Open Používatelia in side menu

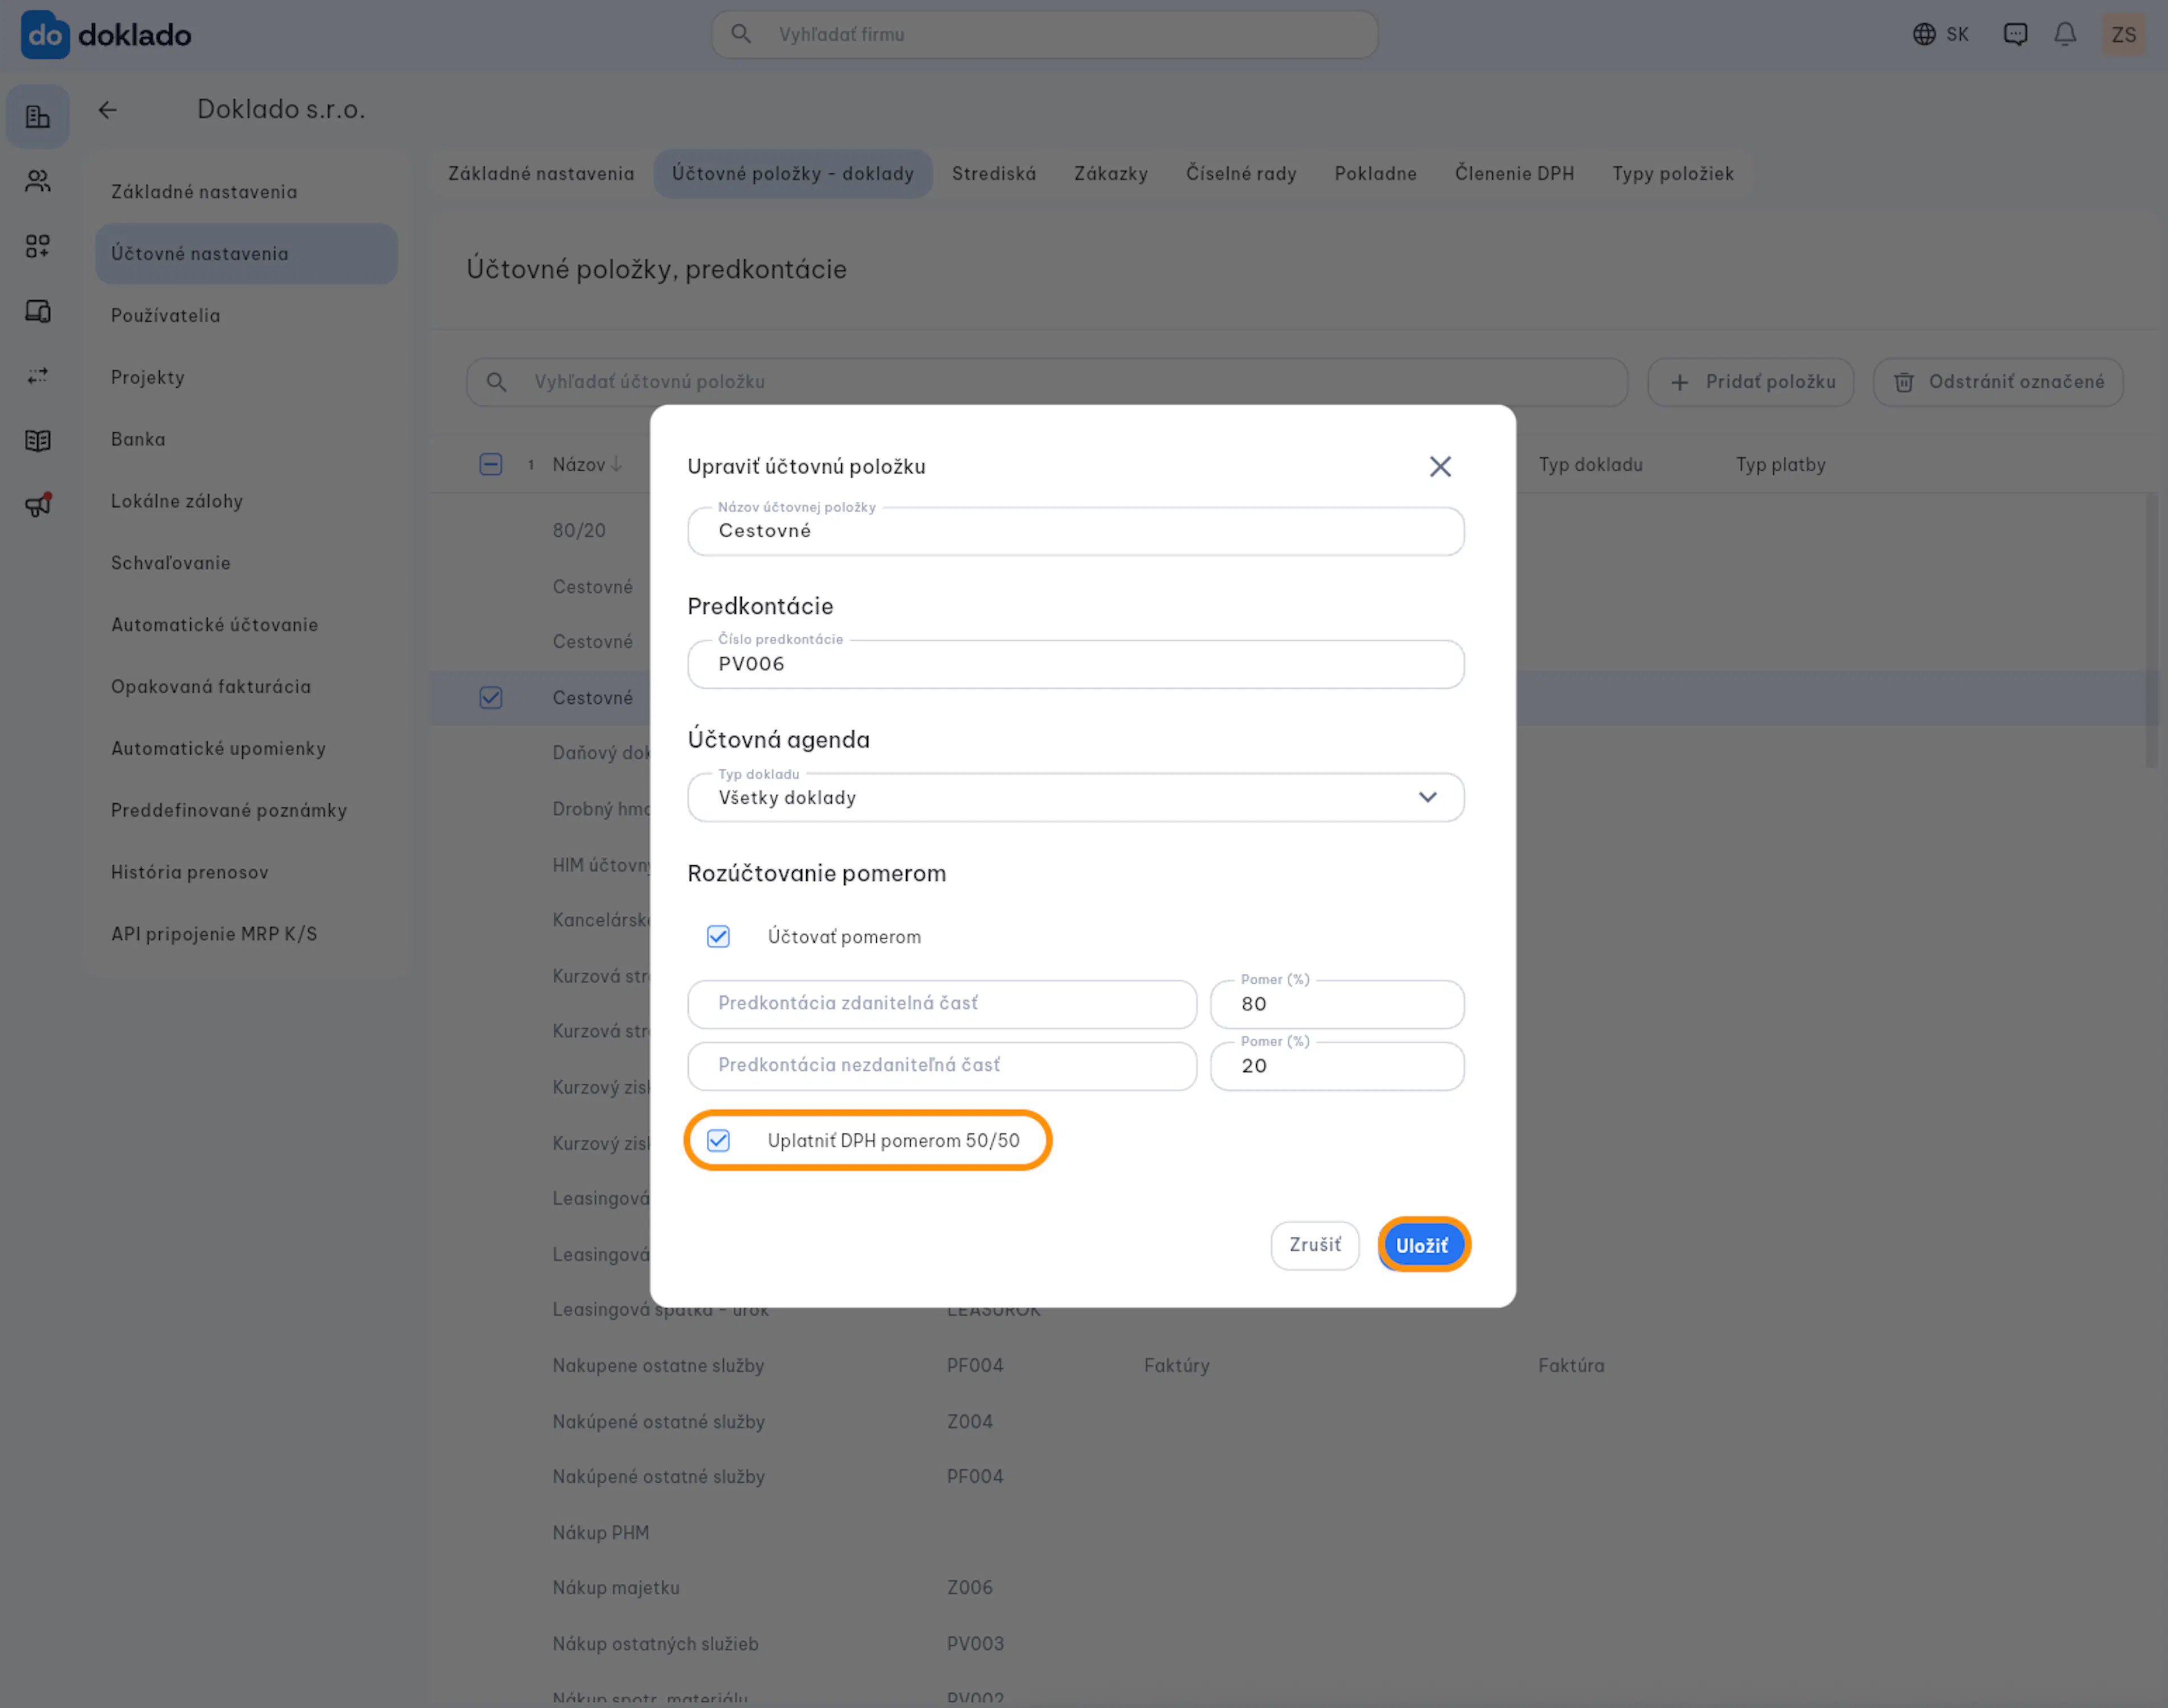pyautogui.click(x=246, y=316)
